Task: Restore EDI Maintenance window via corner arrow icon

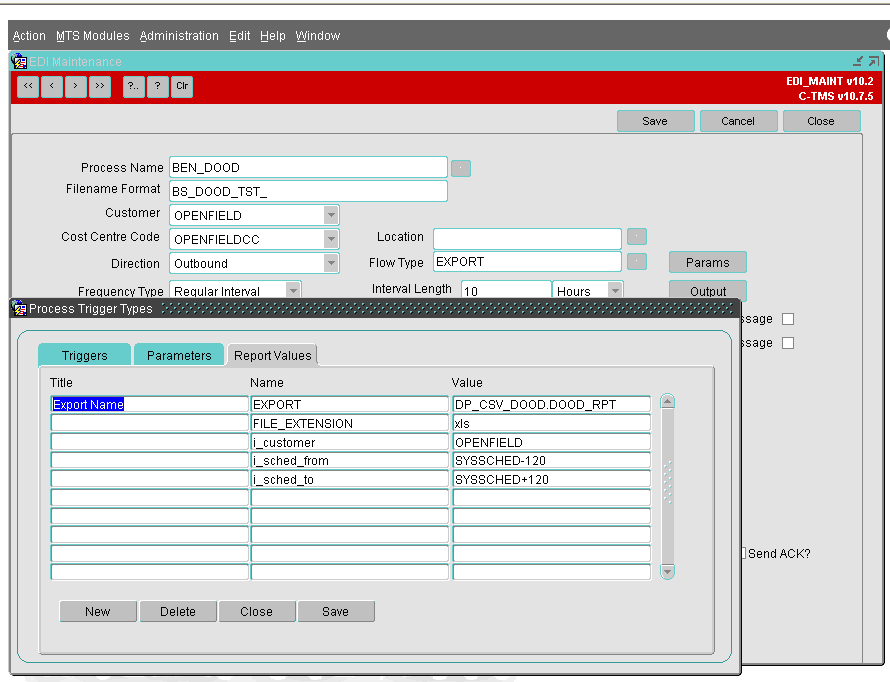Action: pyautogui.click(x=874, y=61)
